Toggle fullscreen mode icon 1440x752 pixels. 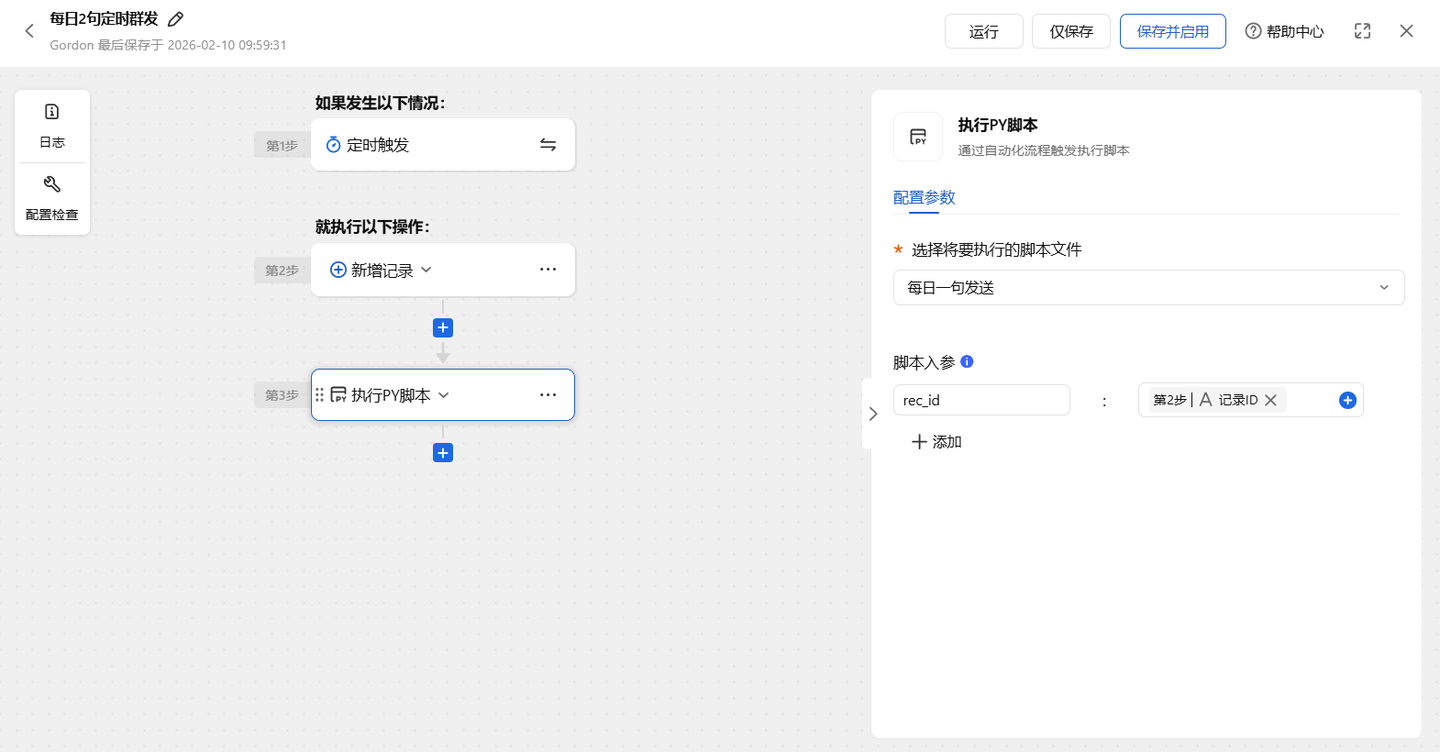click(x=1362, y=31)
